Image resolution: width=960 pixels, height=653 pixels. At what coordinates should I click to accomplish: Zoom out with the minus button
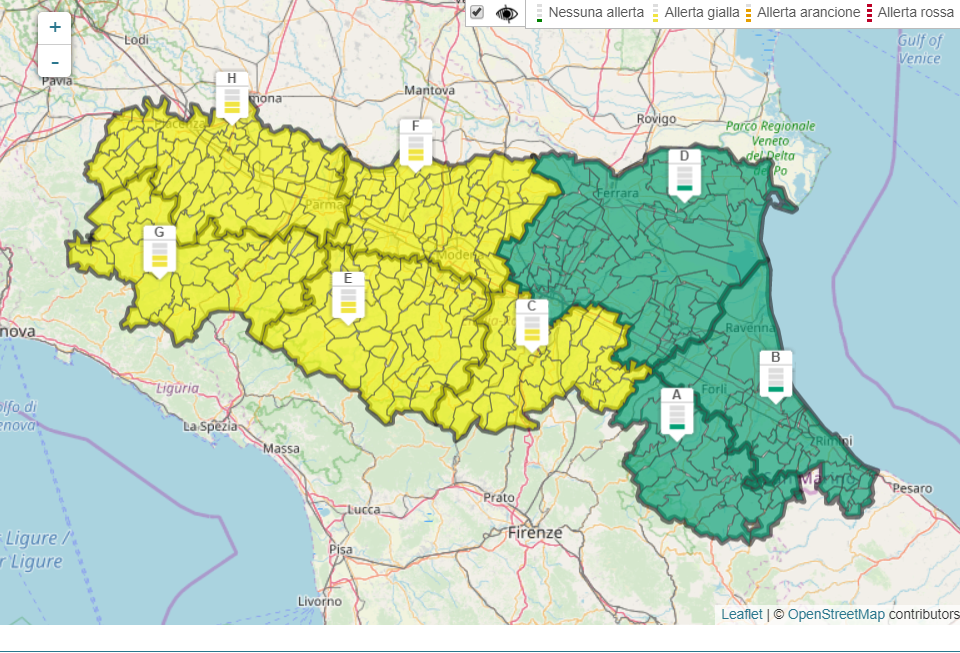(54, 61)
